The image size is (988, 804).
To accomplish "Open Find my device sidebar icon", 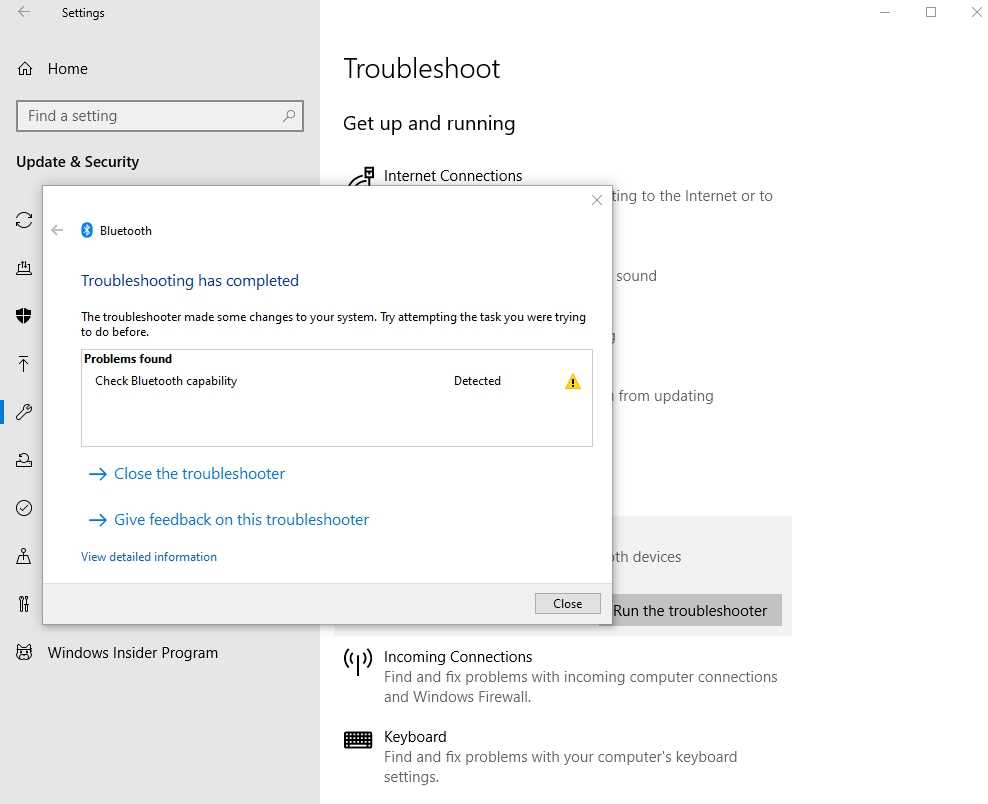I will [24, 556].
